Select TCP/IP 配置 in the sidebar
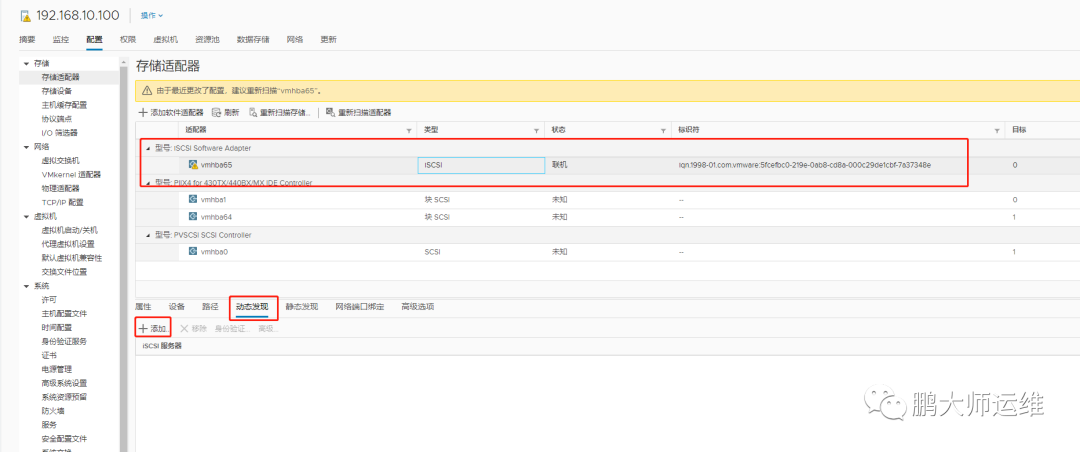Viewport: 1080px width, 452px height. pyautogui.click(x=62, y=202)
